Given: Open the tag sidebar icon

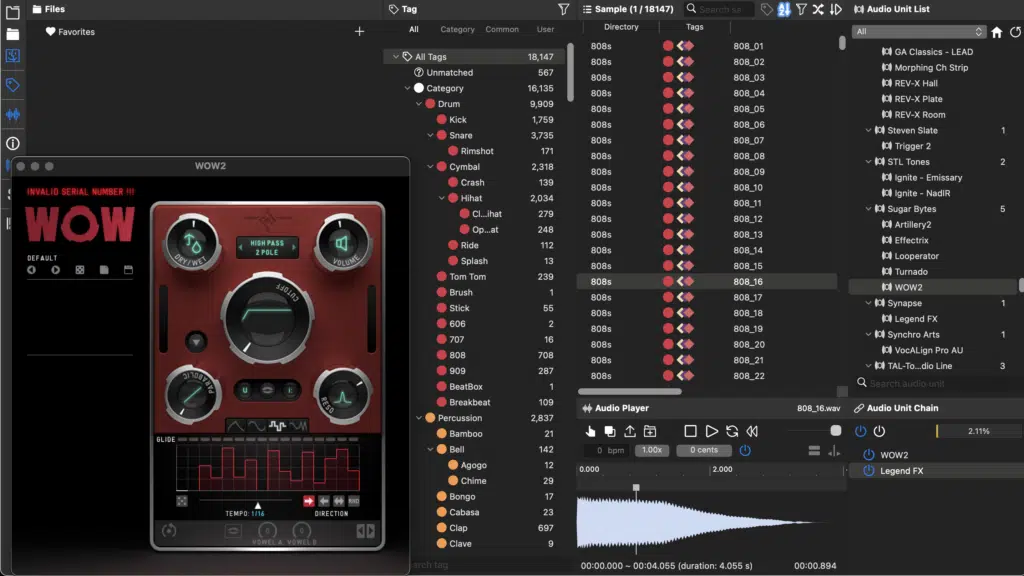Looking at the screenshot, I should coord(12,85).
